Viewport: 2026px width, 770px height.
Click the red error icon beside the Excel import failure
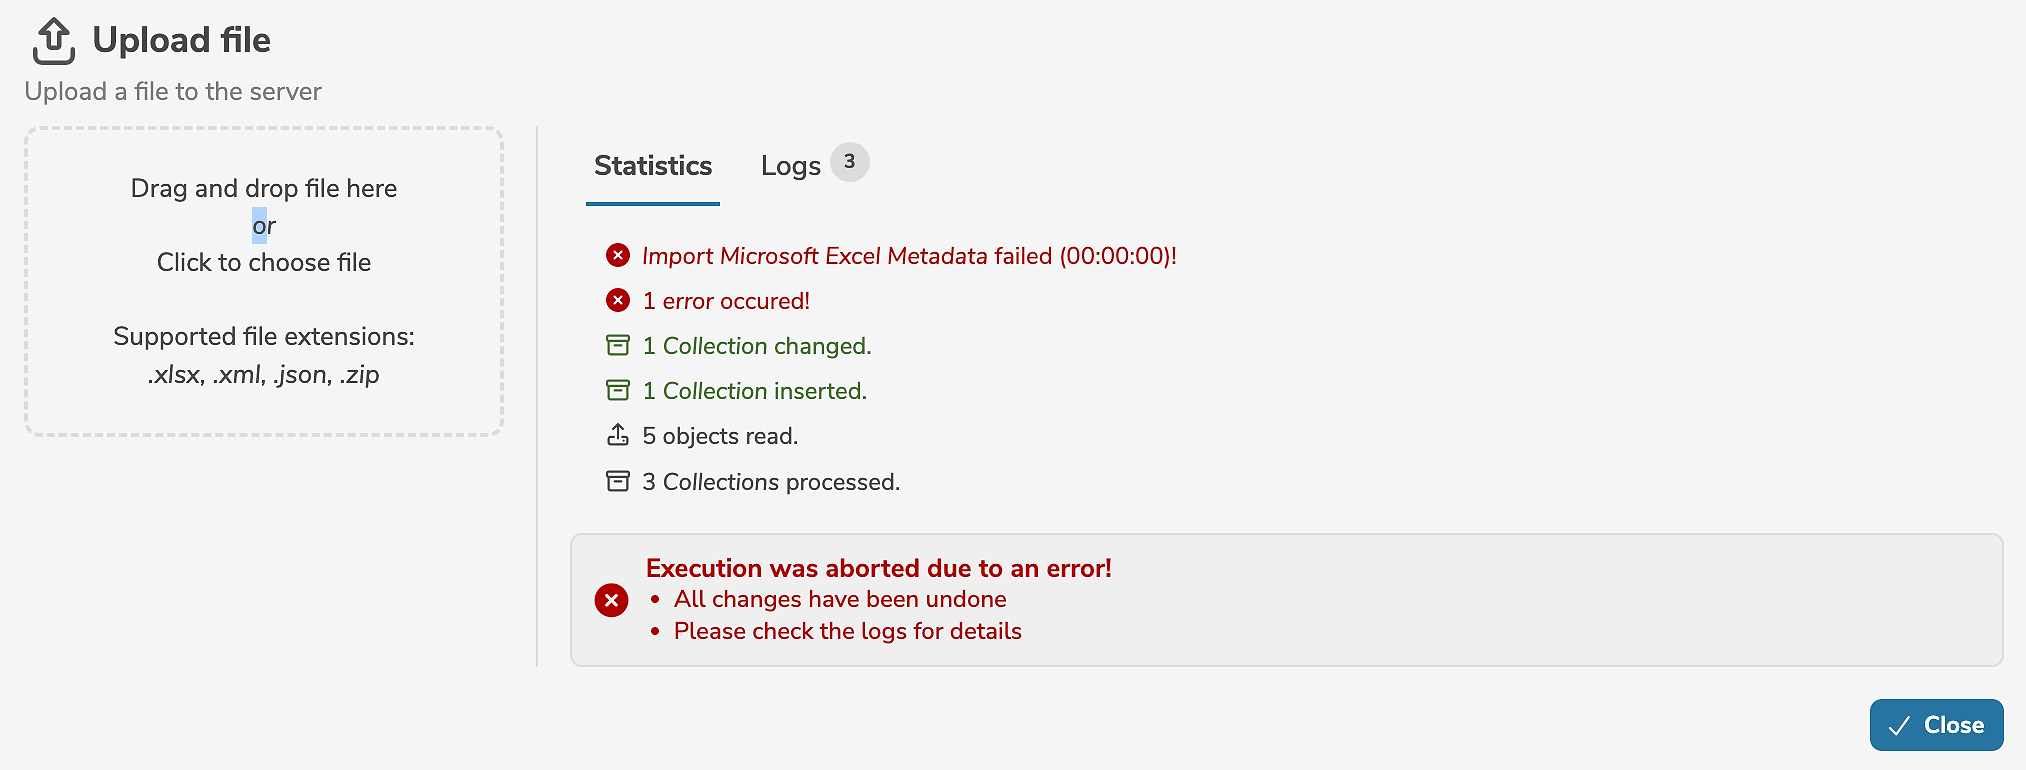click(616, 256)
